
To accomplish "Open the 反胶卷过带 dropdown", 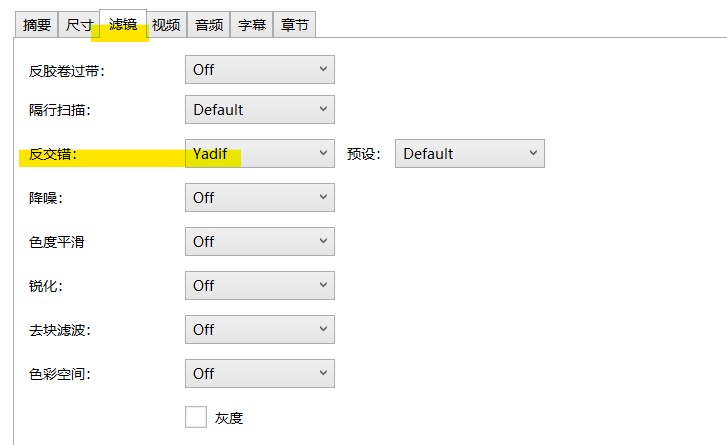I will [x=260, y=70].
